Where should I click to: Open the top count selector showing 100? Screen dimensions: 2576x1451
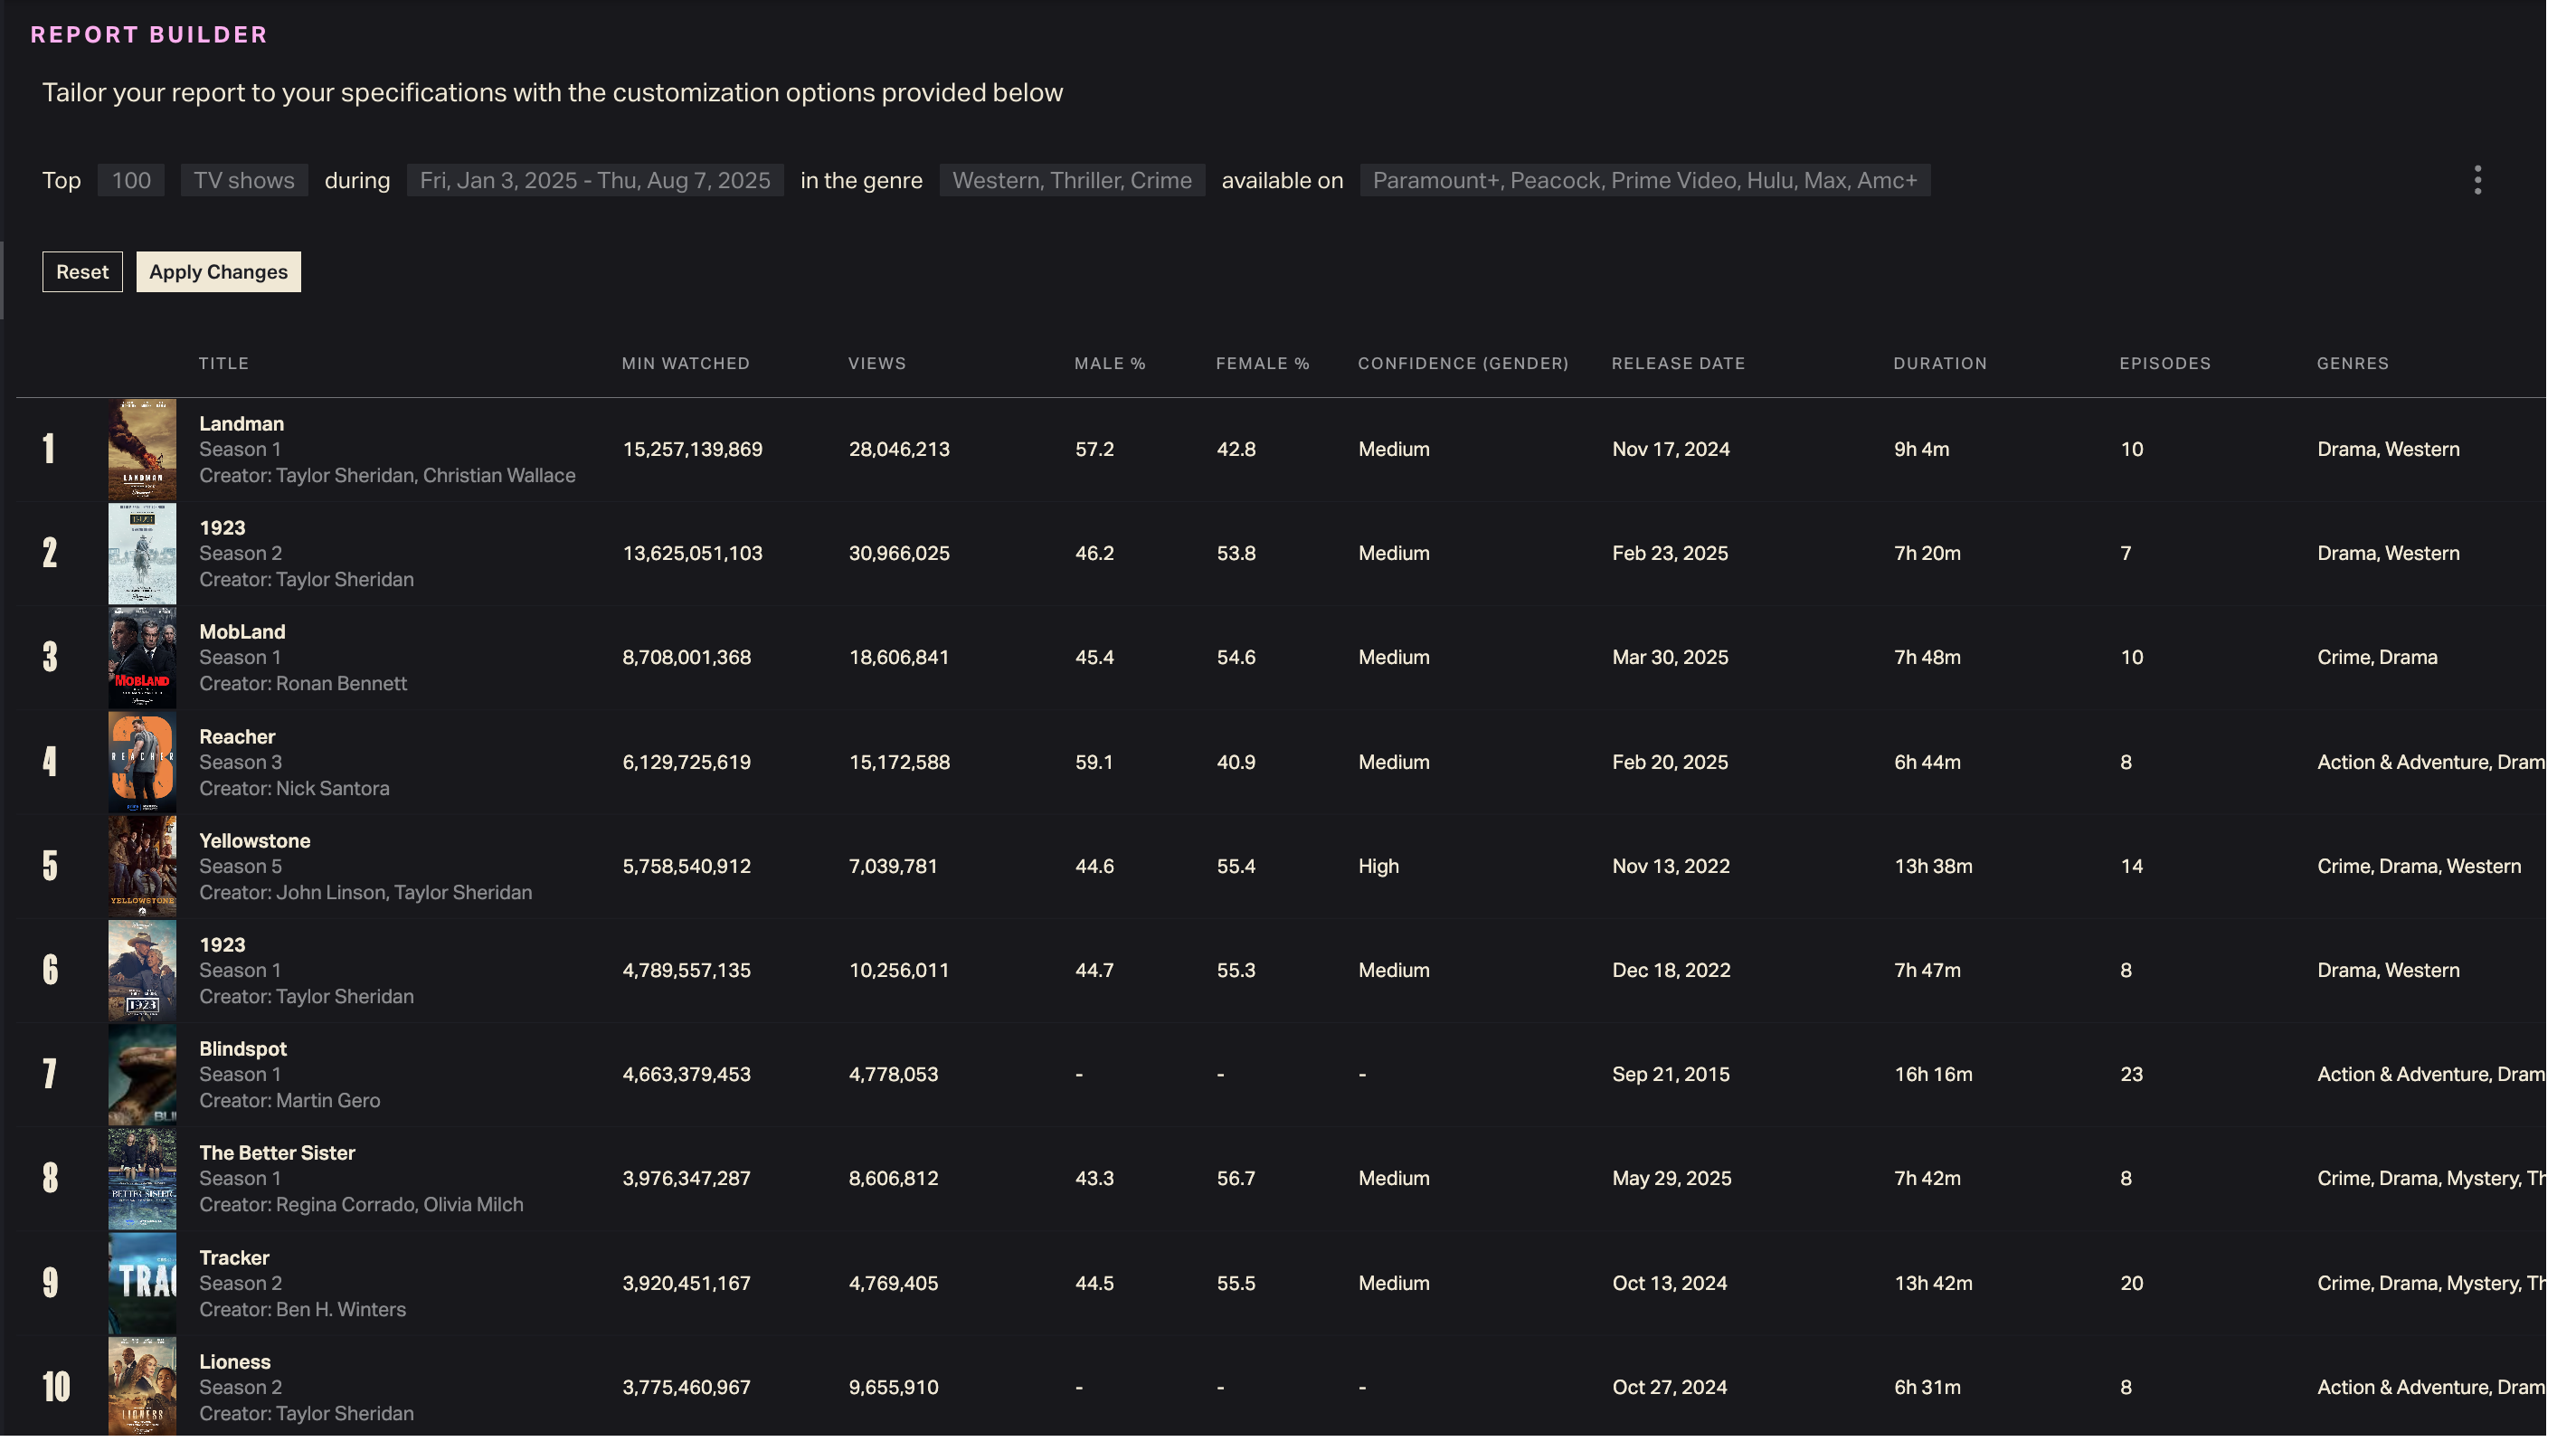point(131,180)
